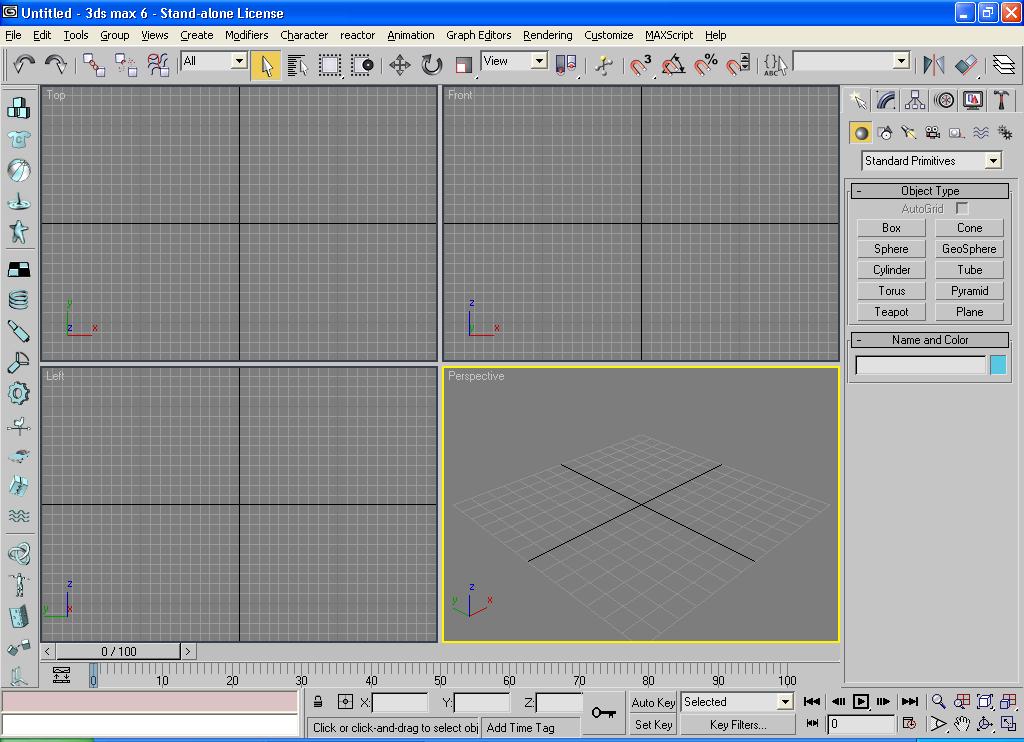Open Named Selection Sets editor icon
This screenshot has height=742, width=1024.
(775, 65)
